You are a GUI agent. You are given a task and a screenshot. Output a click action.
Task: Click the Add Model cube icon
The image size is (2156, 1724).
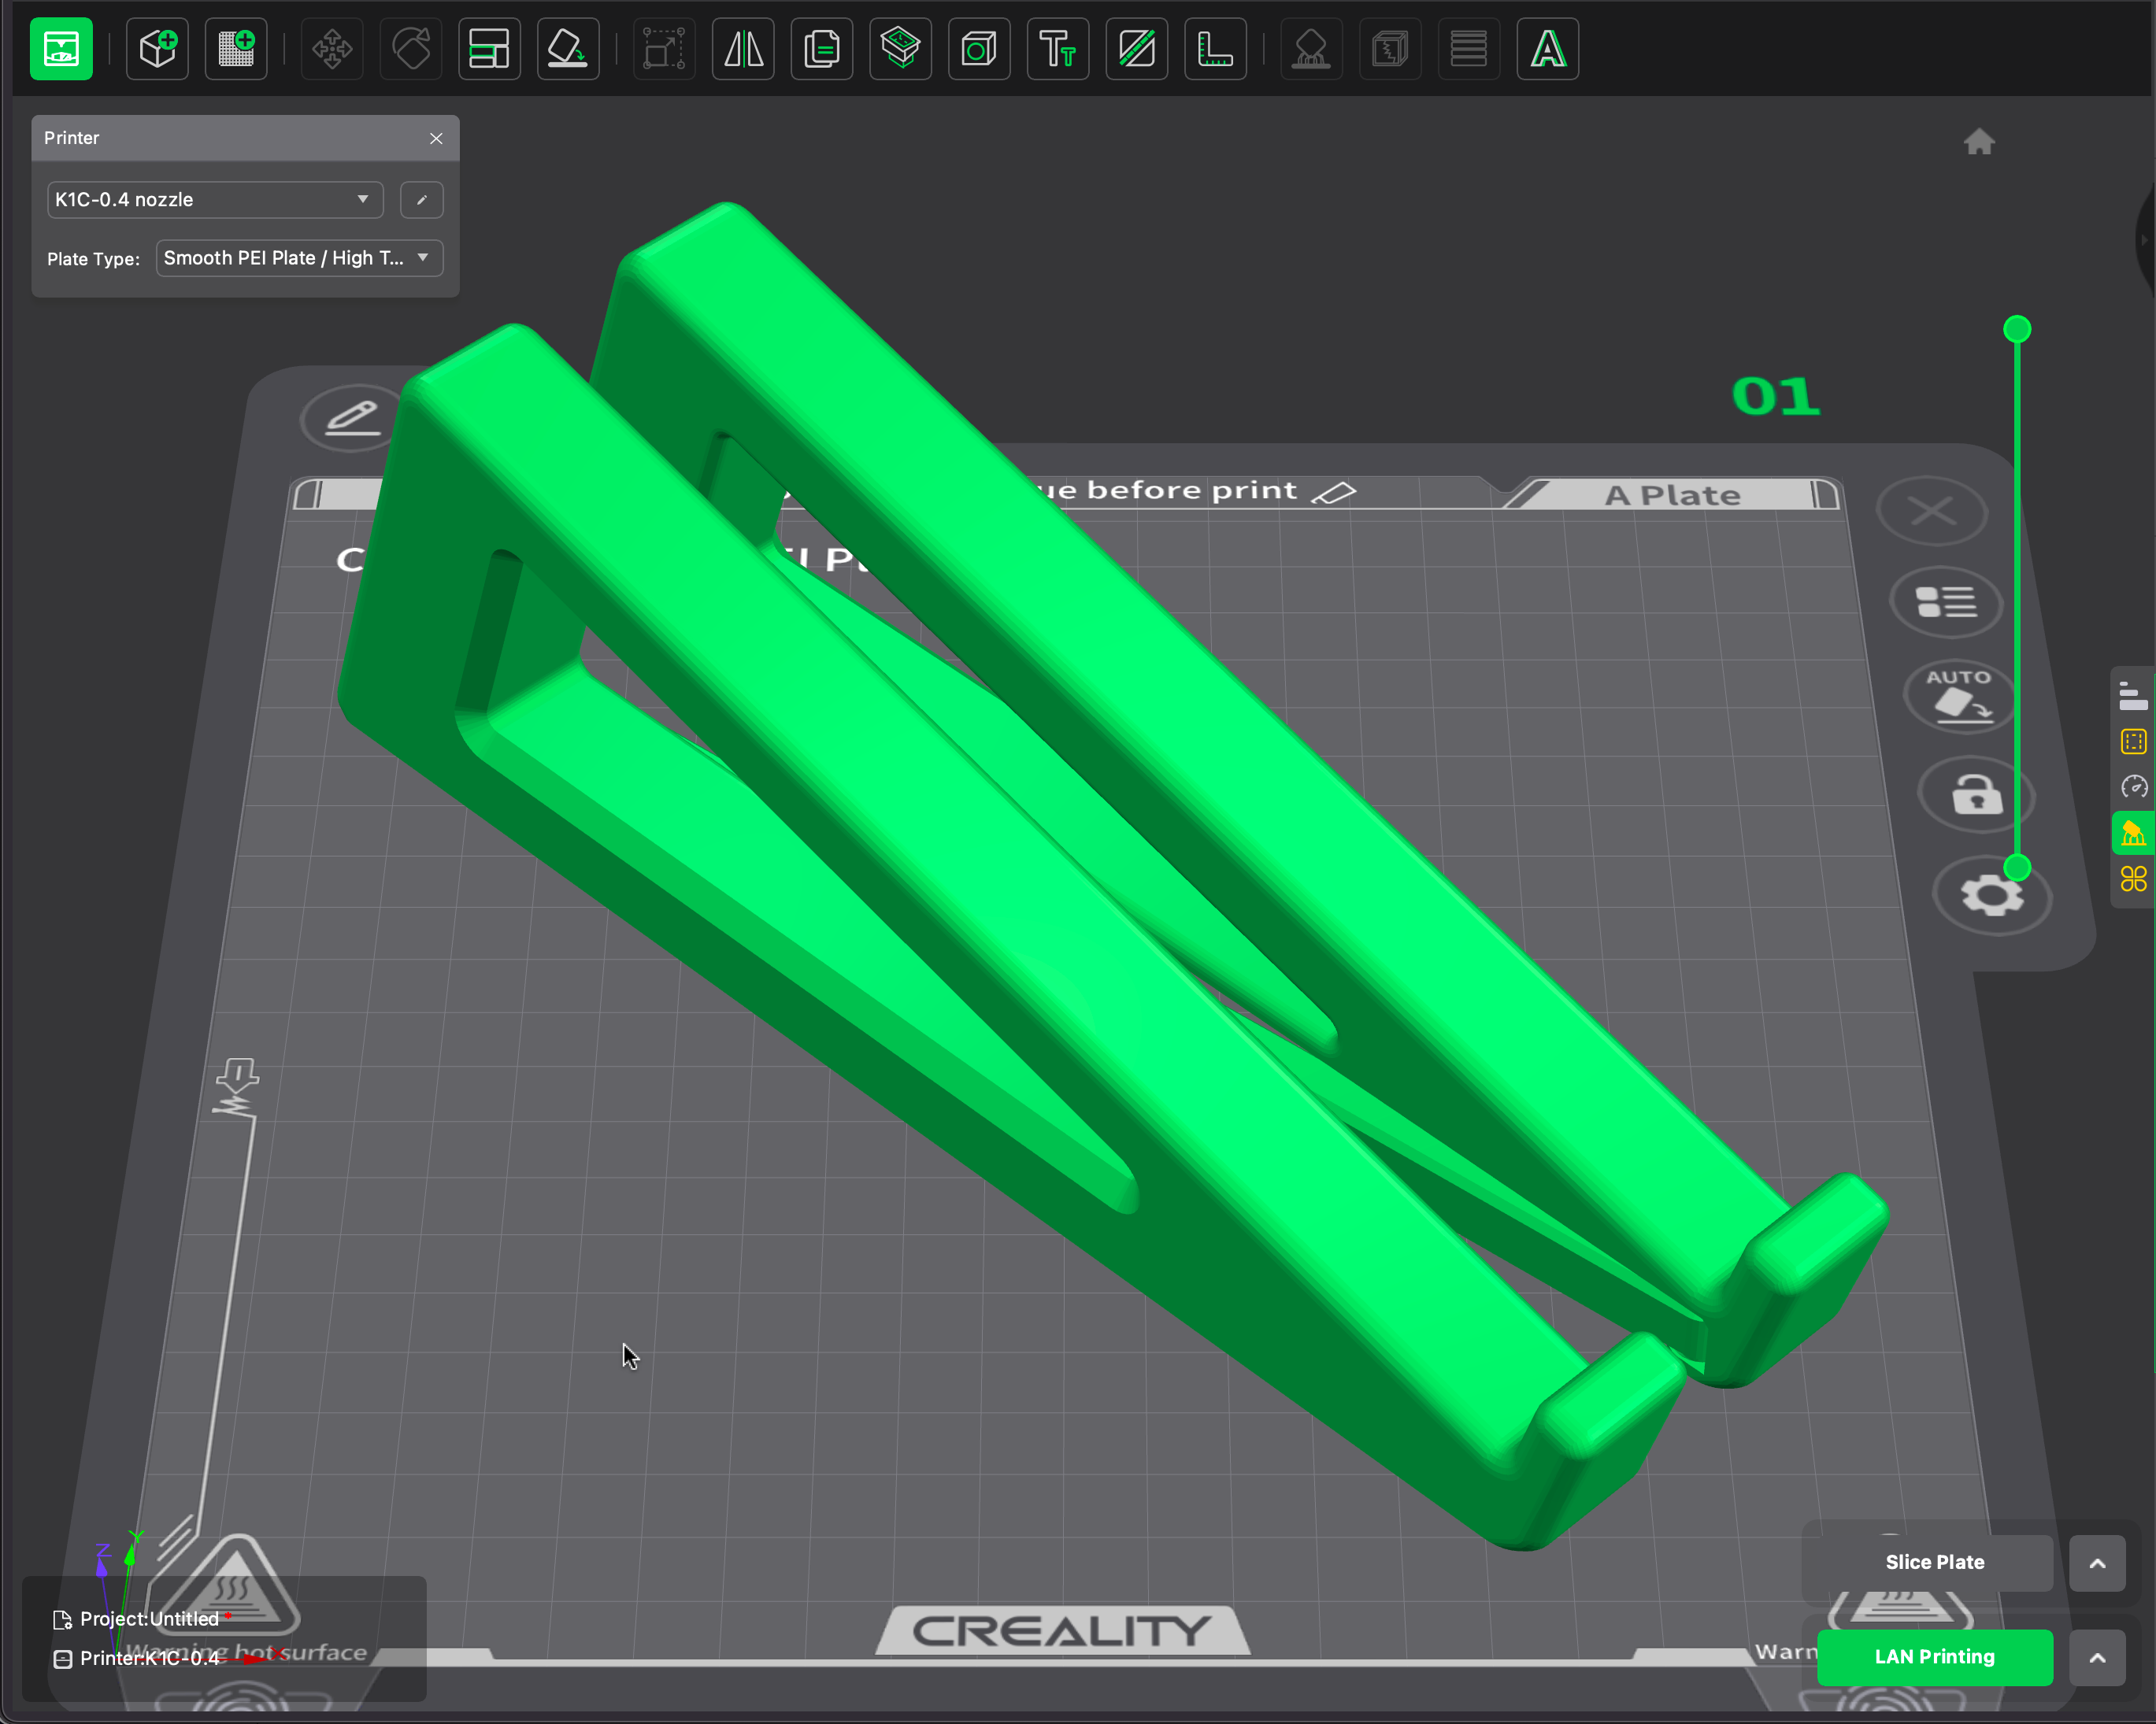click(158, 48)
